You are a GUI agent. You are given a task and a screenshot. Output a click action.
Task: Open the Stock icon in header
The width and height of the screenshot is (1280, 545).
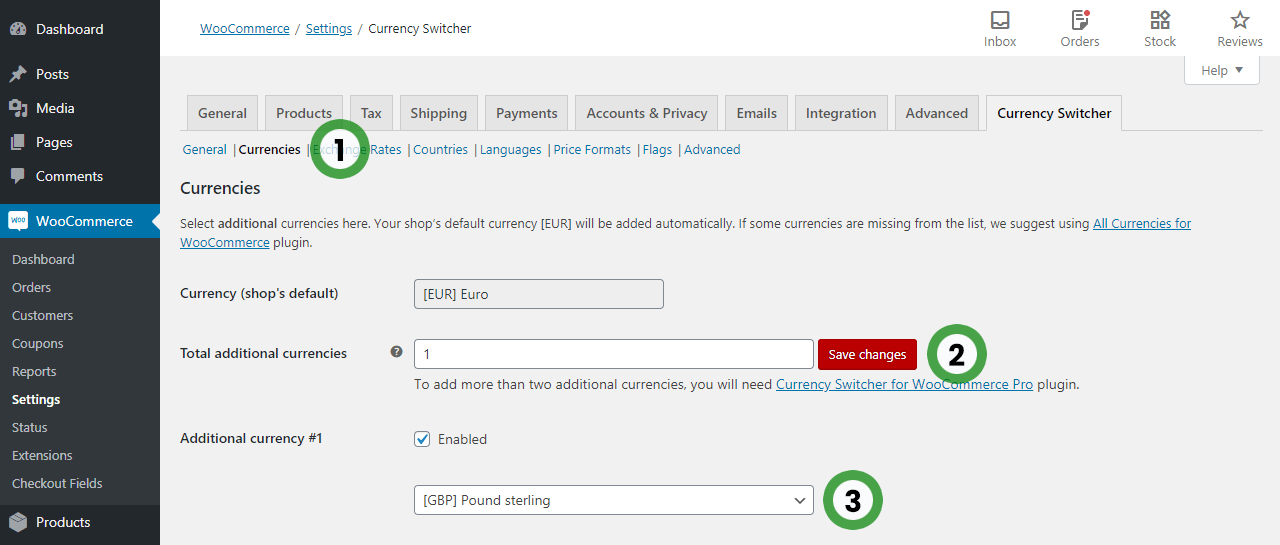1160,20
